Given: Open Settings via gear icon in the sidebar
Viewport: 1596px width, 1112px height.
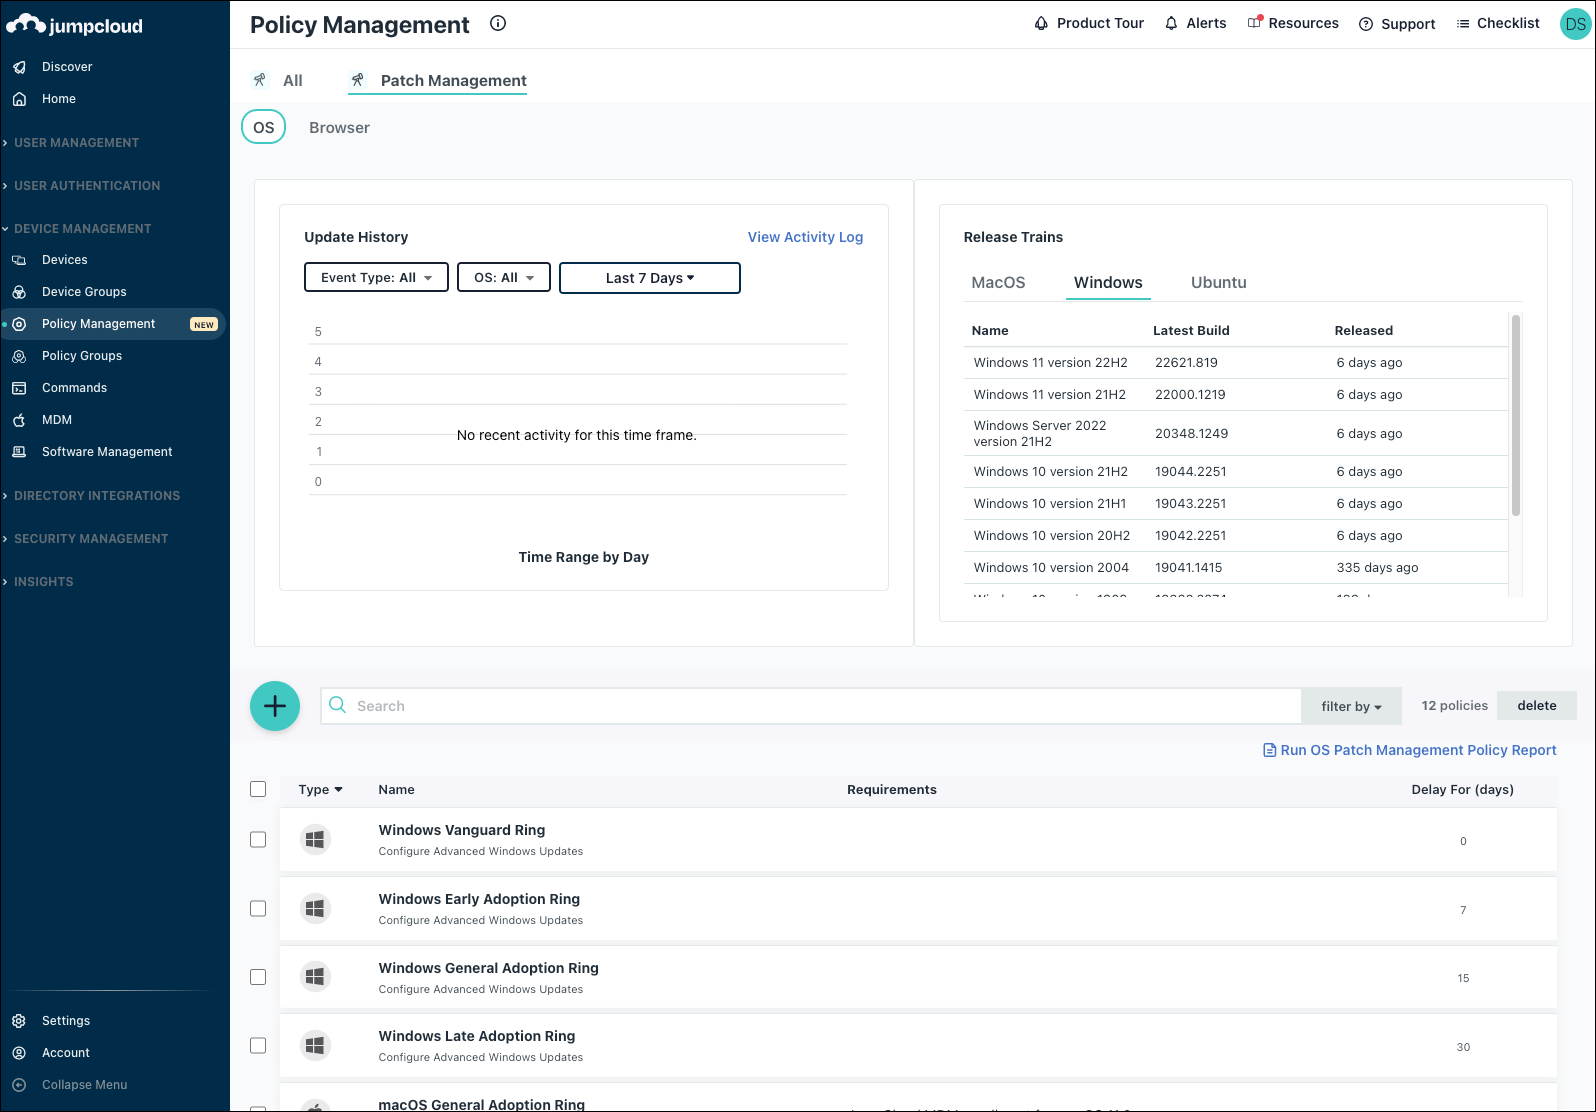Looking at the screenshot, I should [19, 1021].
